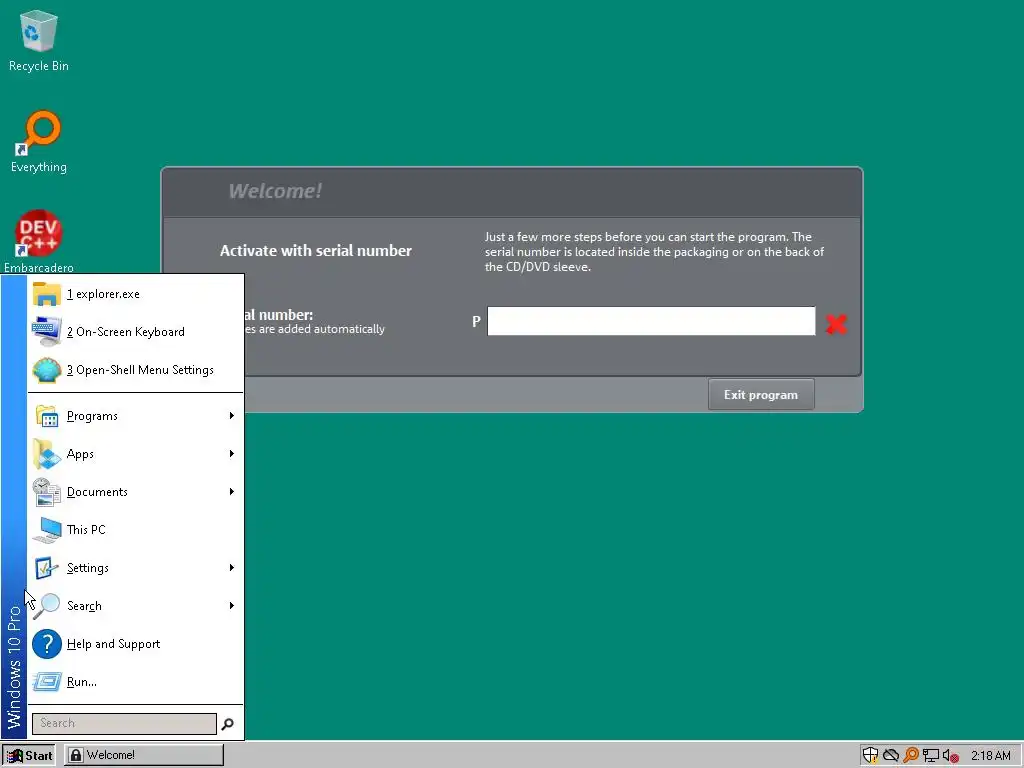Open 3 Open-Shell Menu Settings entry

point(135,370)
